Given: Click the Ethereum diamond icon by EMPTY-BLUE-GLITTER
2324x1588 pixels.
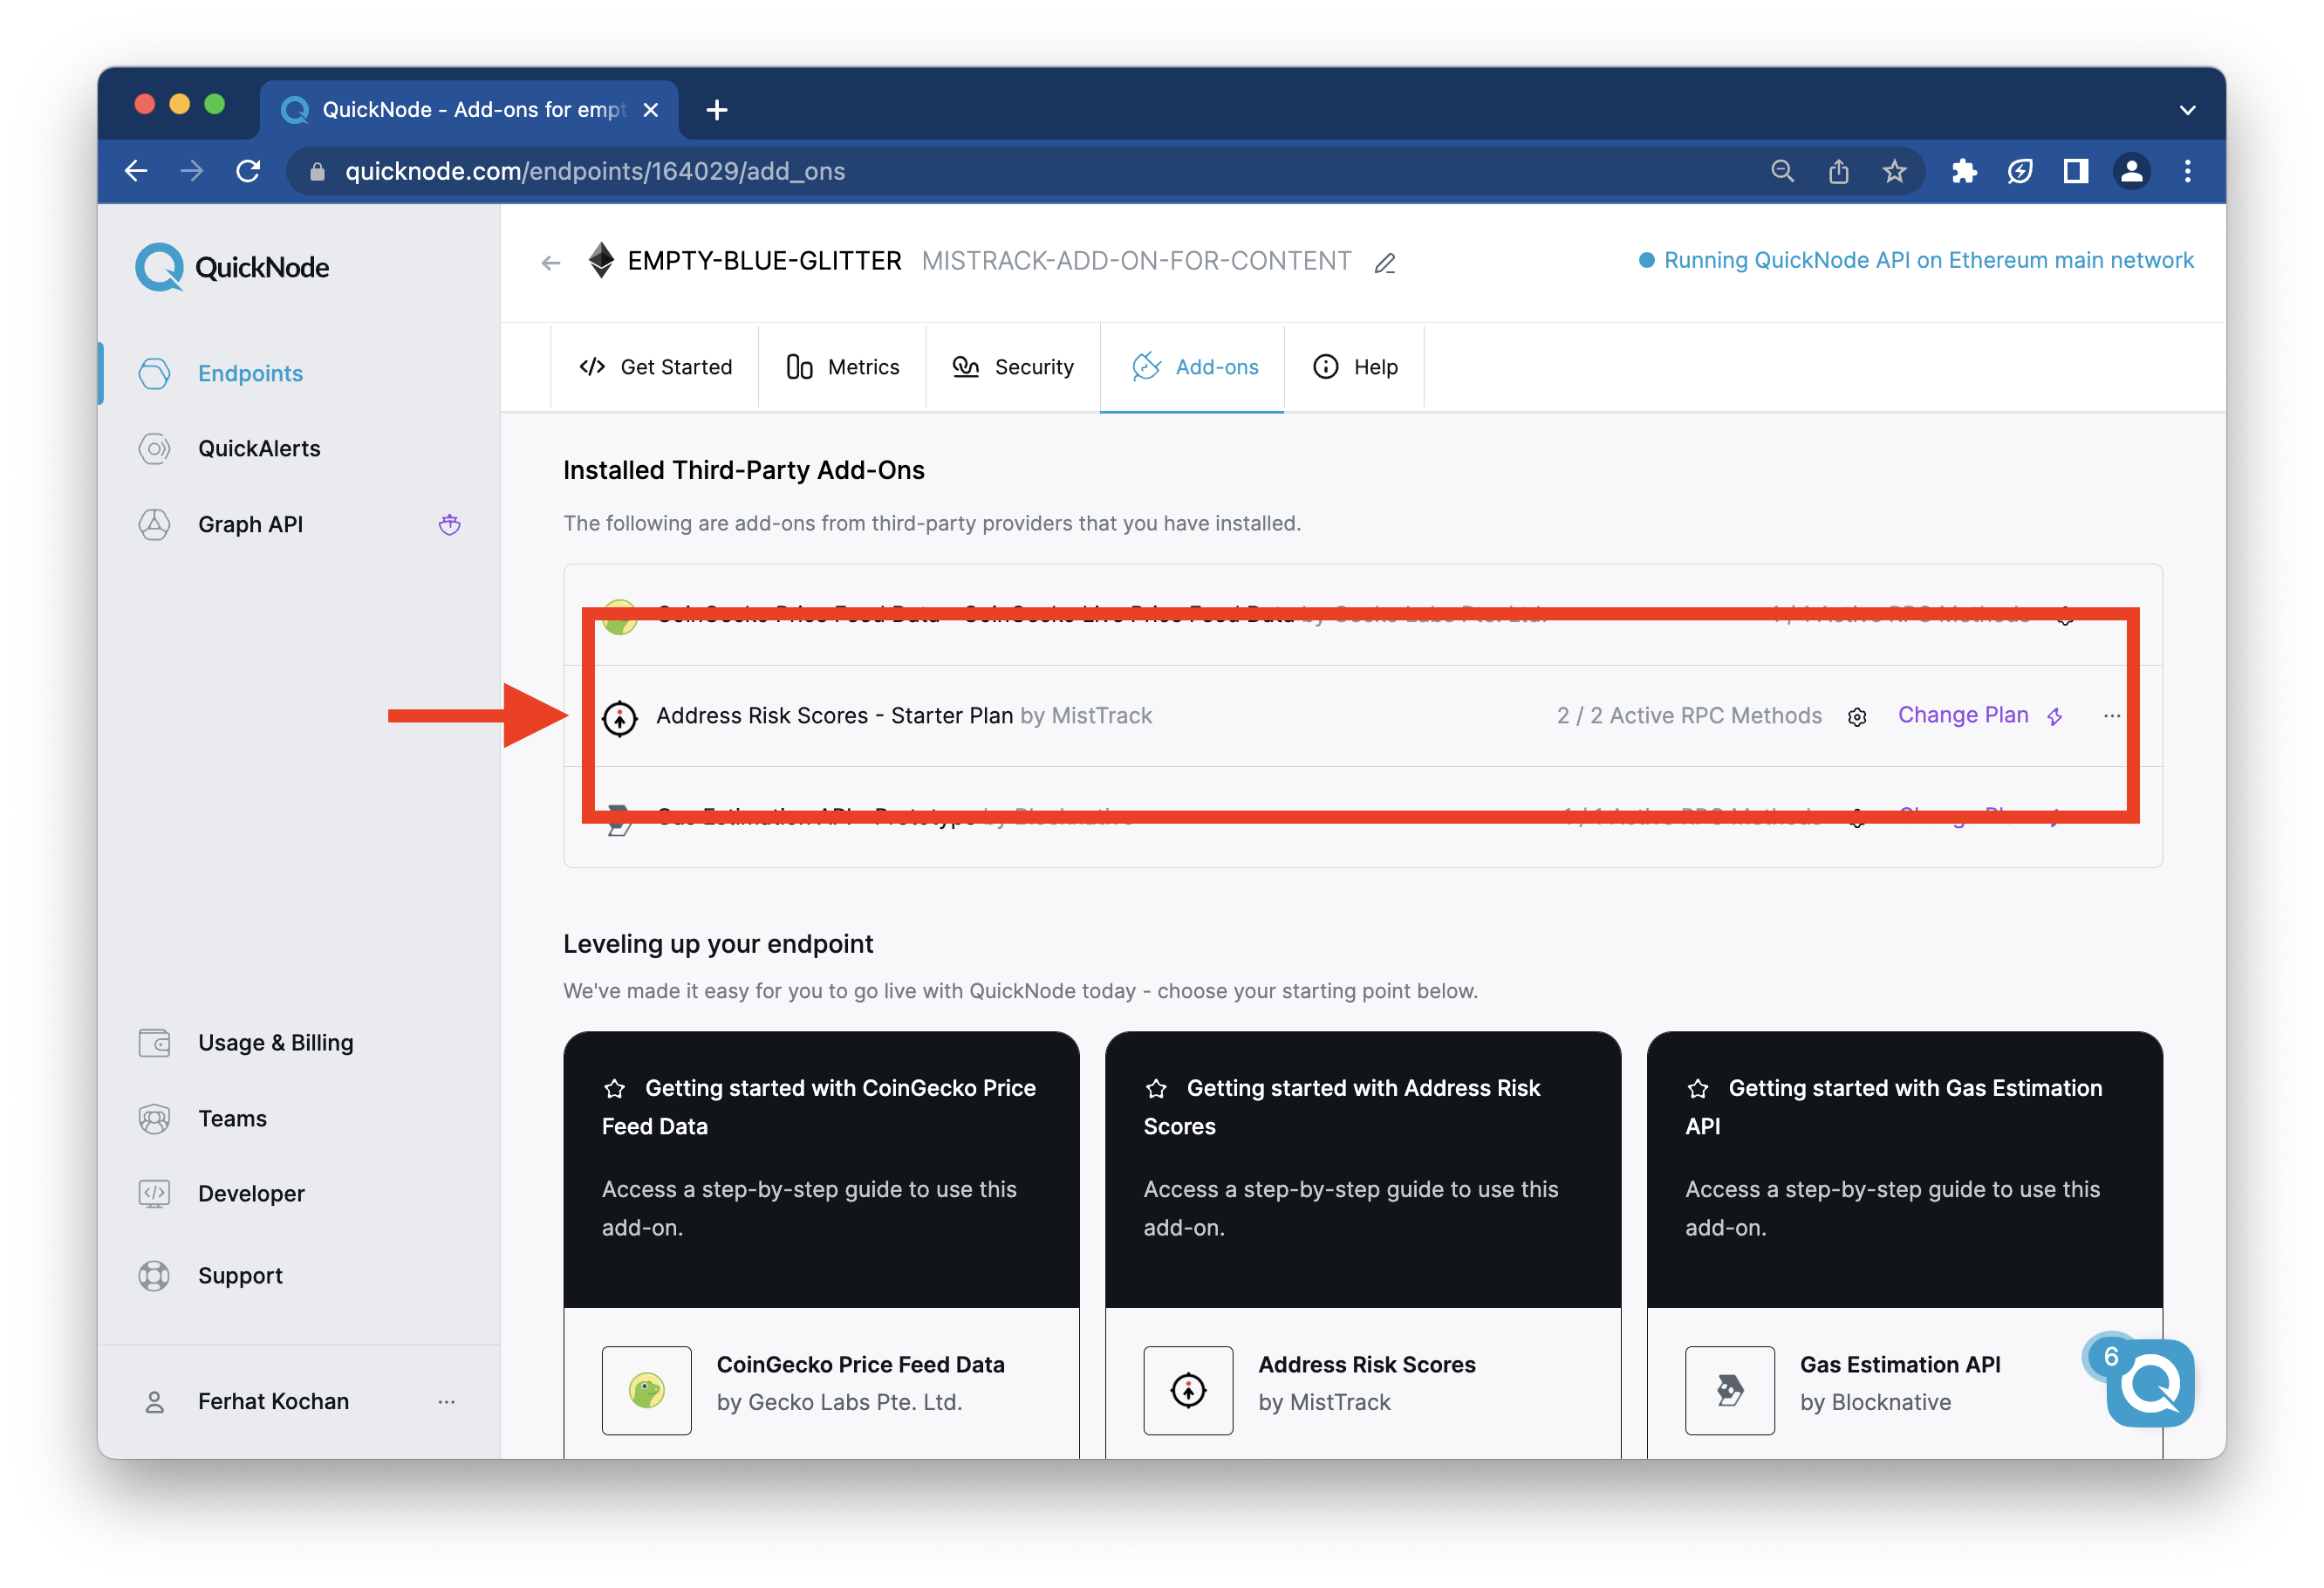Looking at the screenshot, I should [601, 260].
